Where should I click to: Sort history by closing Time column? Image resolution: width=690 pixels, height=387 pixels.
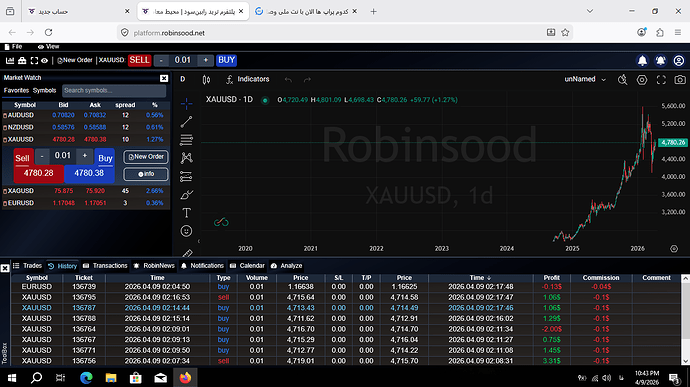click(x=480, y=278)
